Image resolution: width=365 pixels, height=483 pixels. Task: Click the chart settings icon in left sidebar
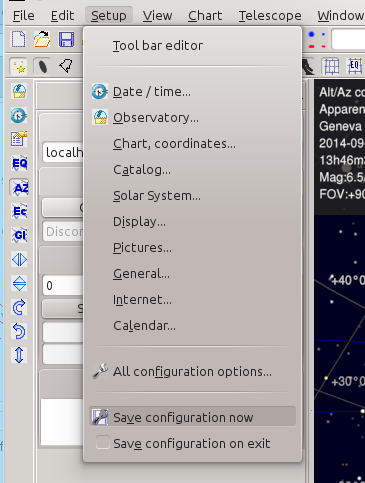[x=19, y=139]
